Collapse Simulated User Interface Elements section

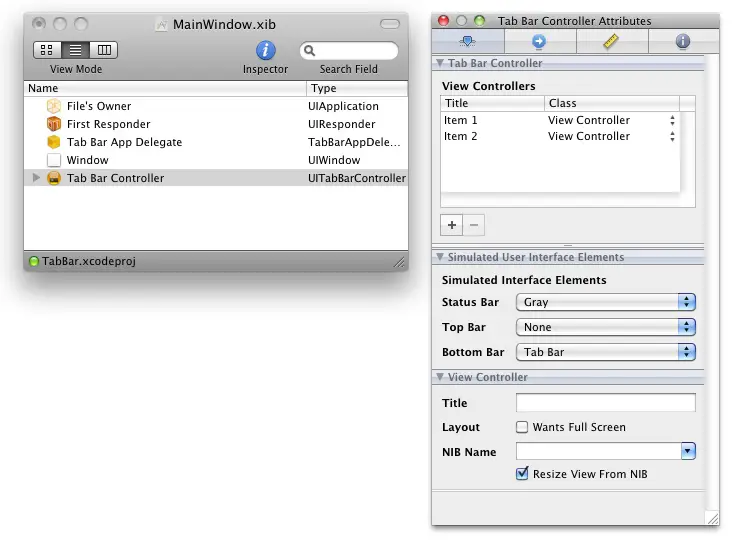coord(440,256)
